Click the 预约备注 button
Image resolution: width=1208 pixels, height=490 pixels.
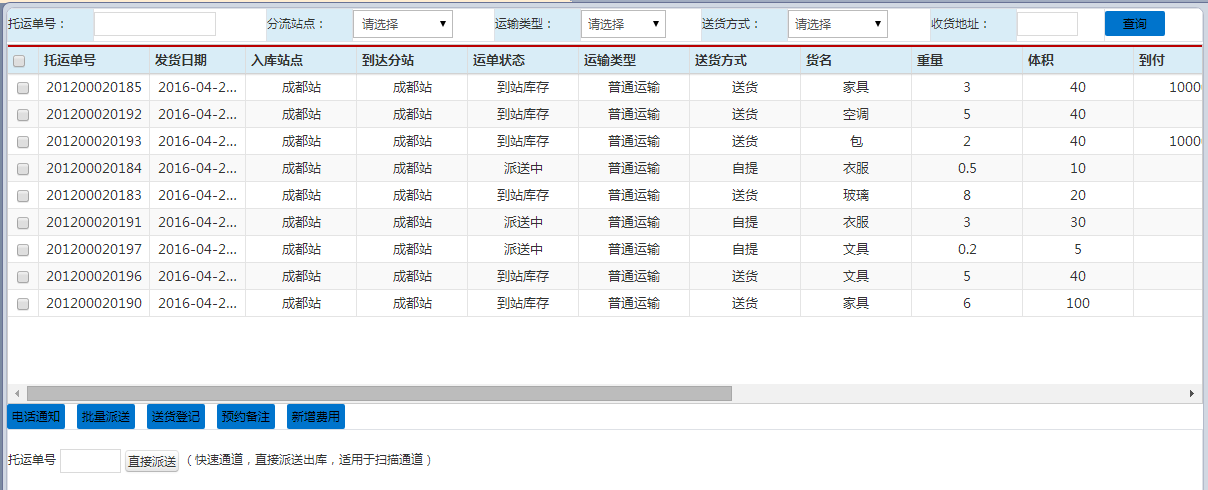click(245, 416)
